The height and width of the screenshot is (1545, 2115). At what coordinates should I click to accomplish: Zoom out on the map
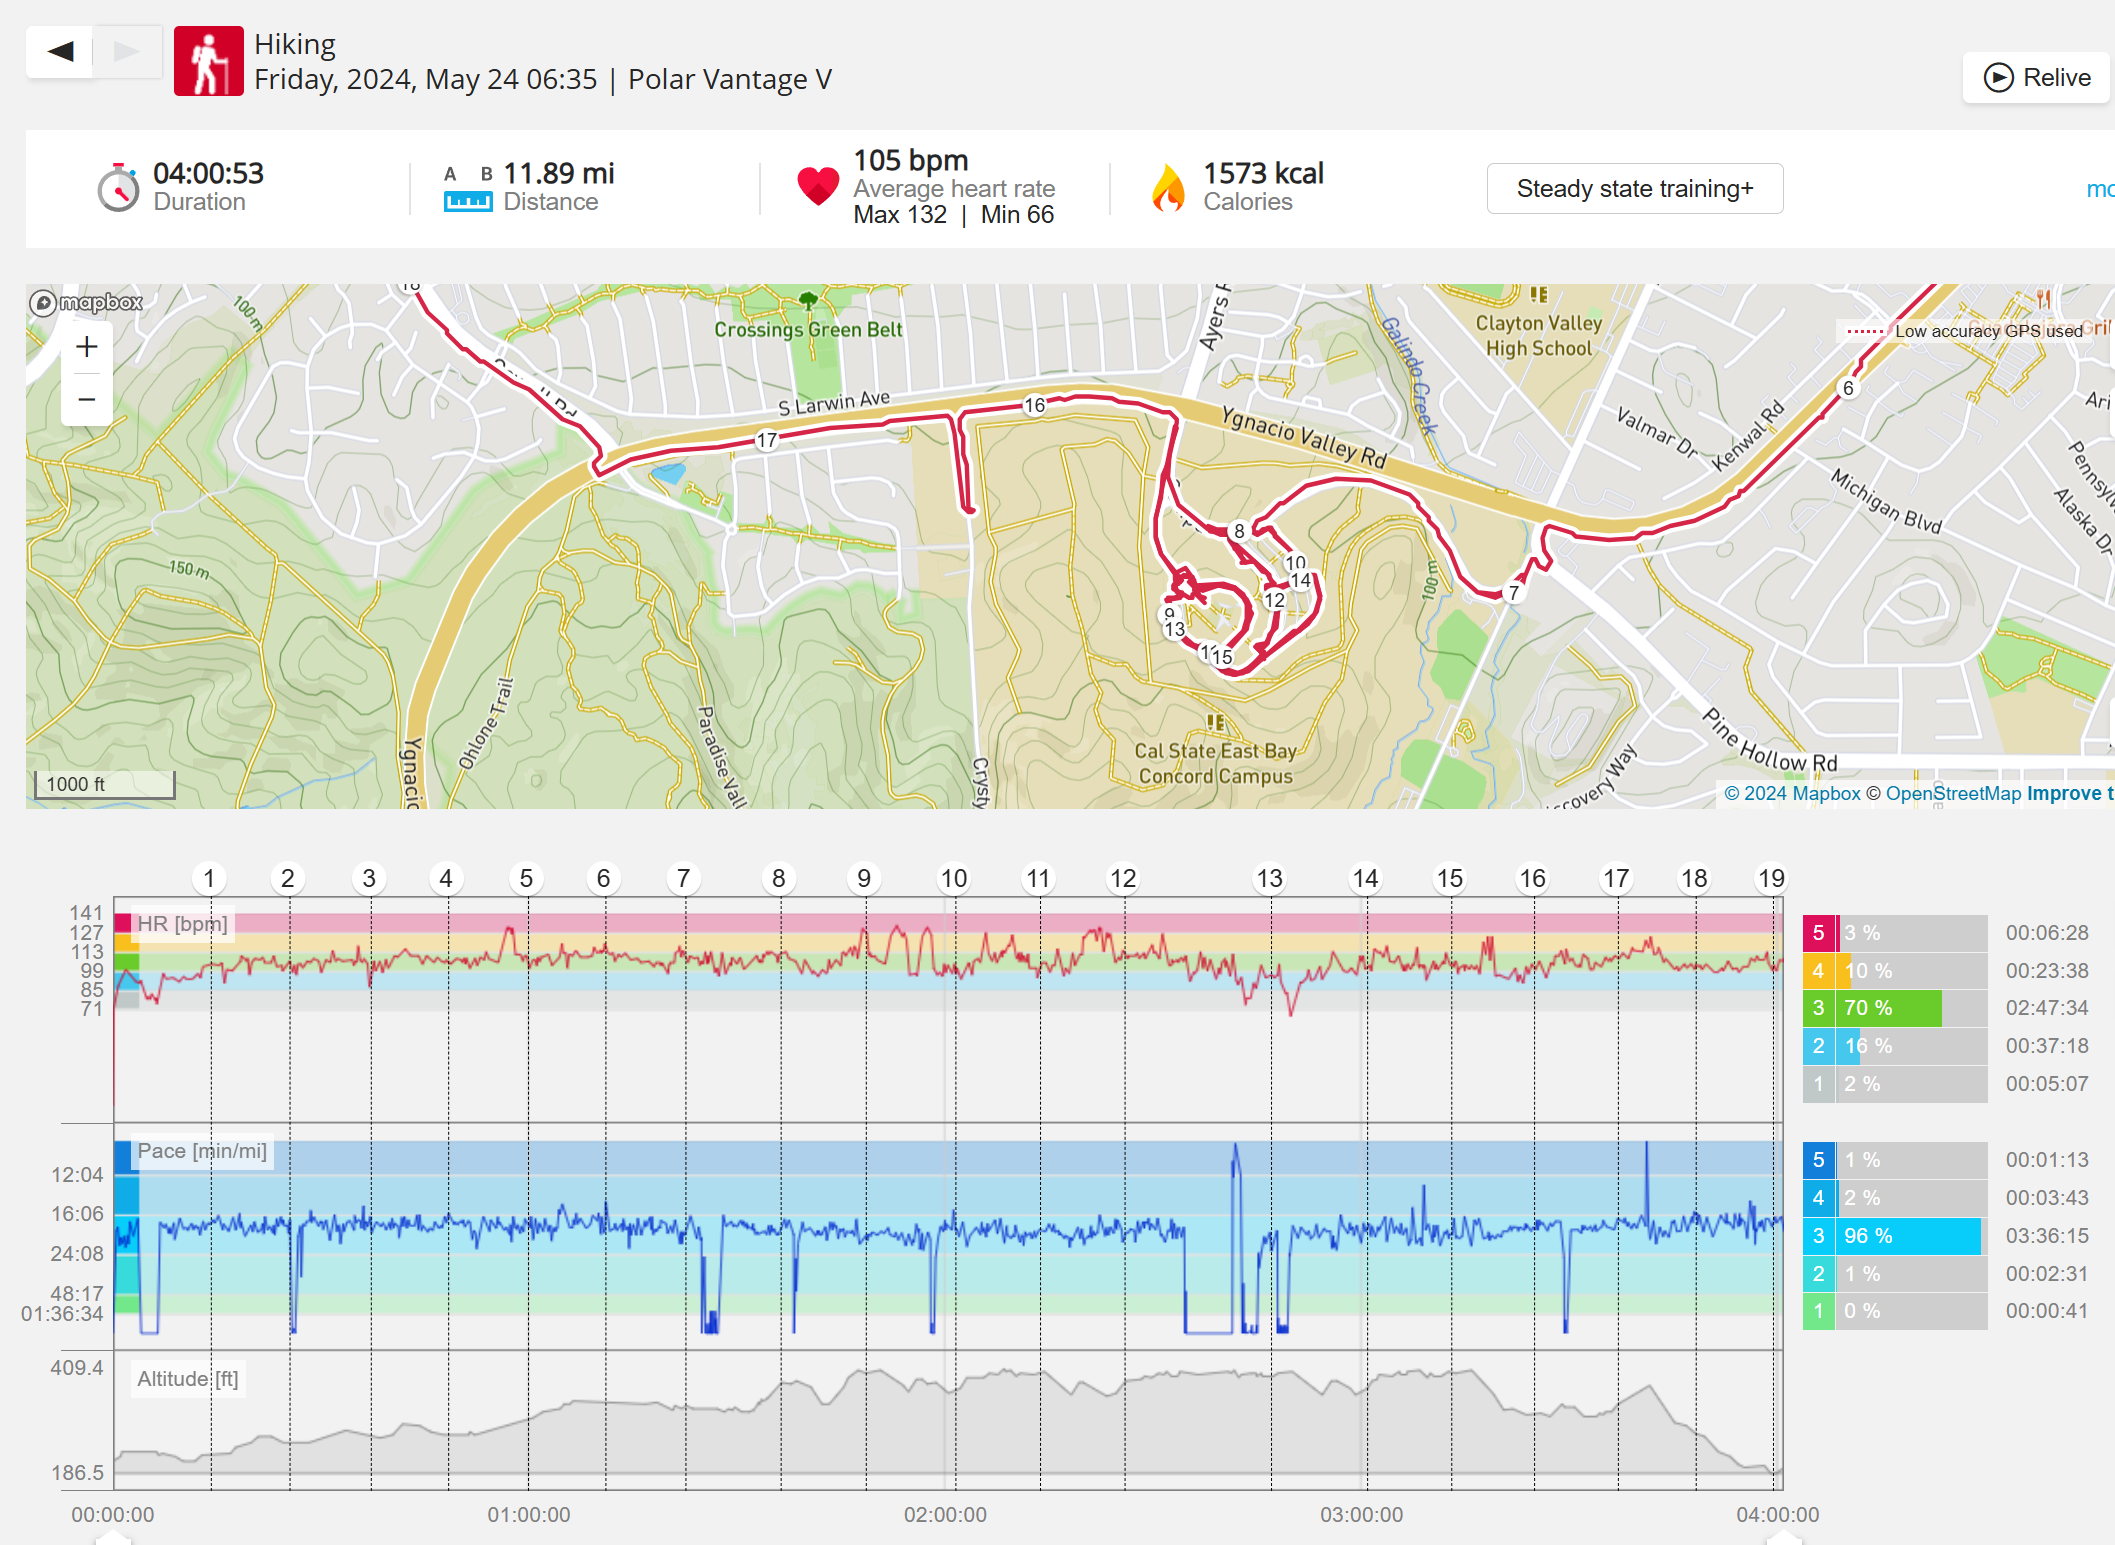(x=87, y=400)
